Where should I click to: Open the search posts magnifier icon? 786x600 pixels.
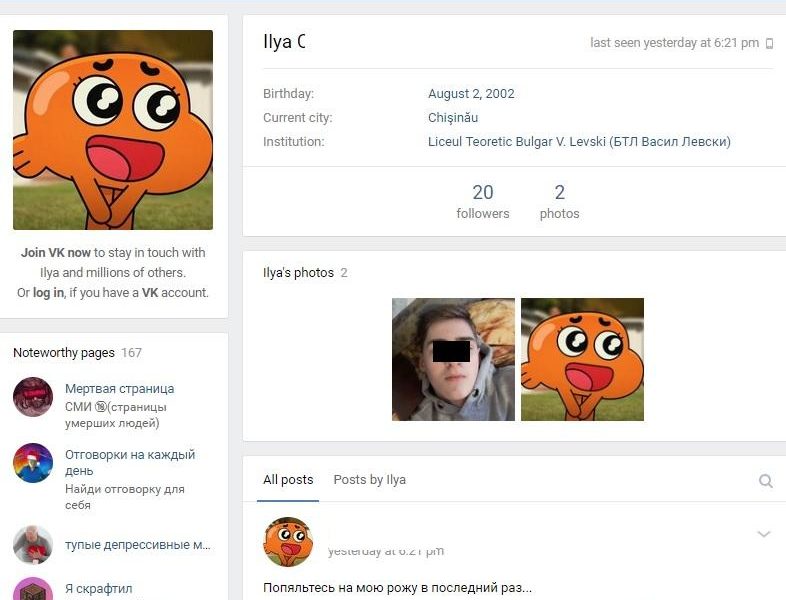click(765, 481)
